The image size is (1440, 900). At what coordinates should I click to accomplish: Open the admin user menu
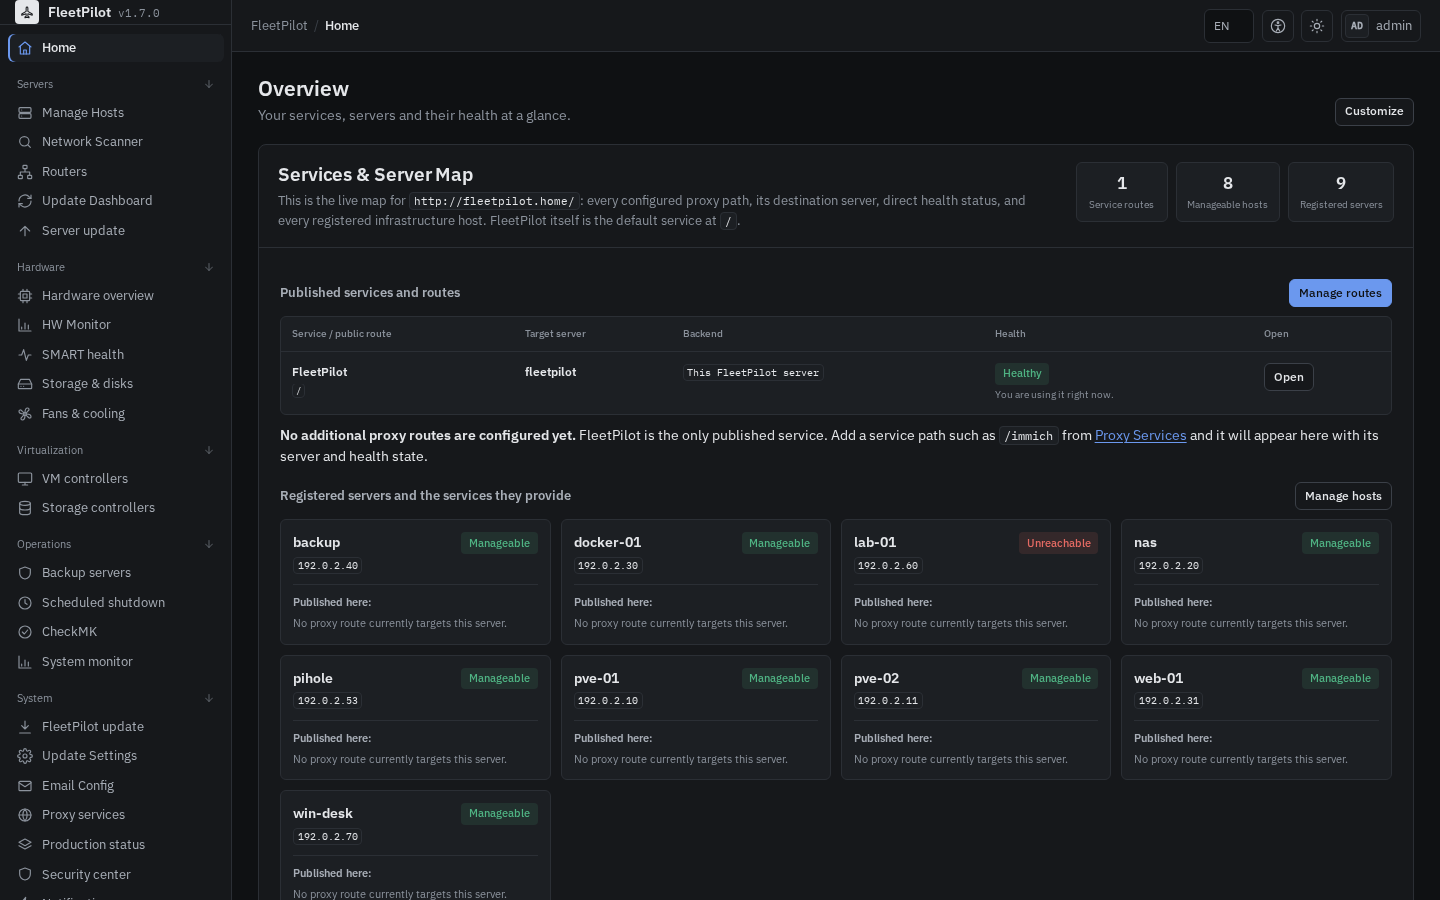[1381, 26]
